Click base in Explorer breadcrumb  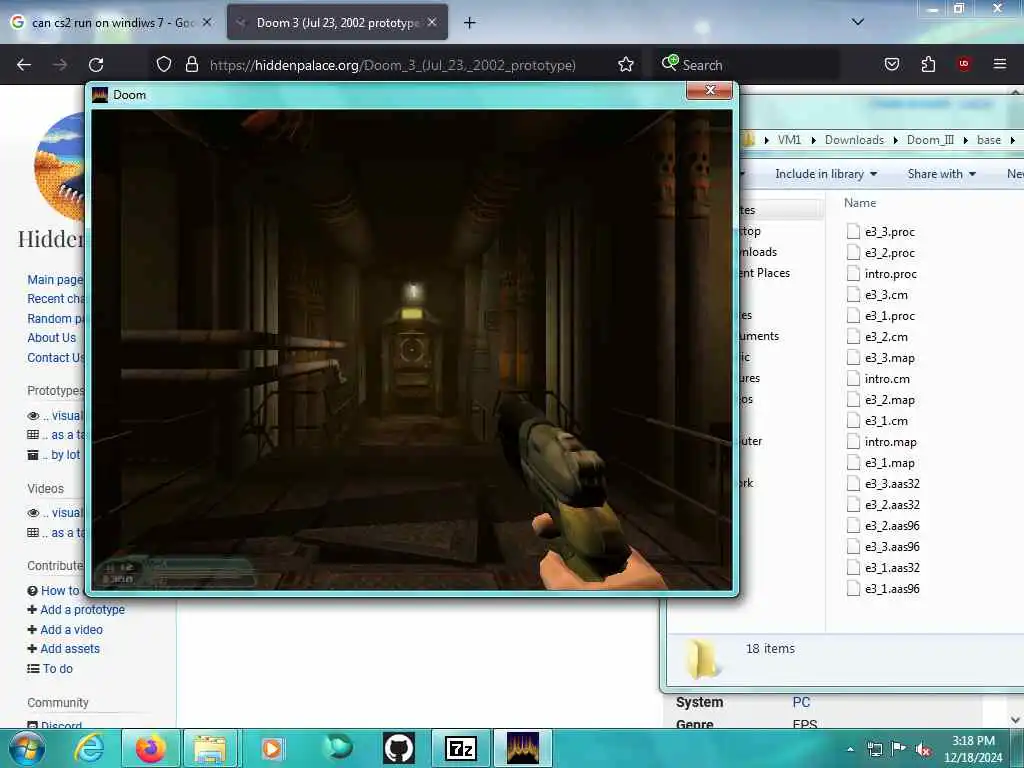pos(989,140)
